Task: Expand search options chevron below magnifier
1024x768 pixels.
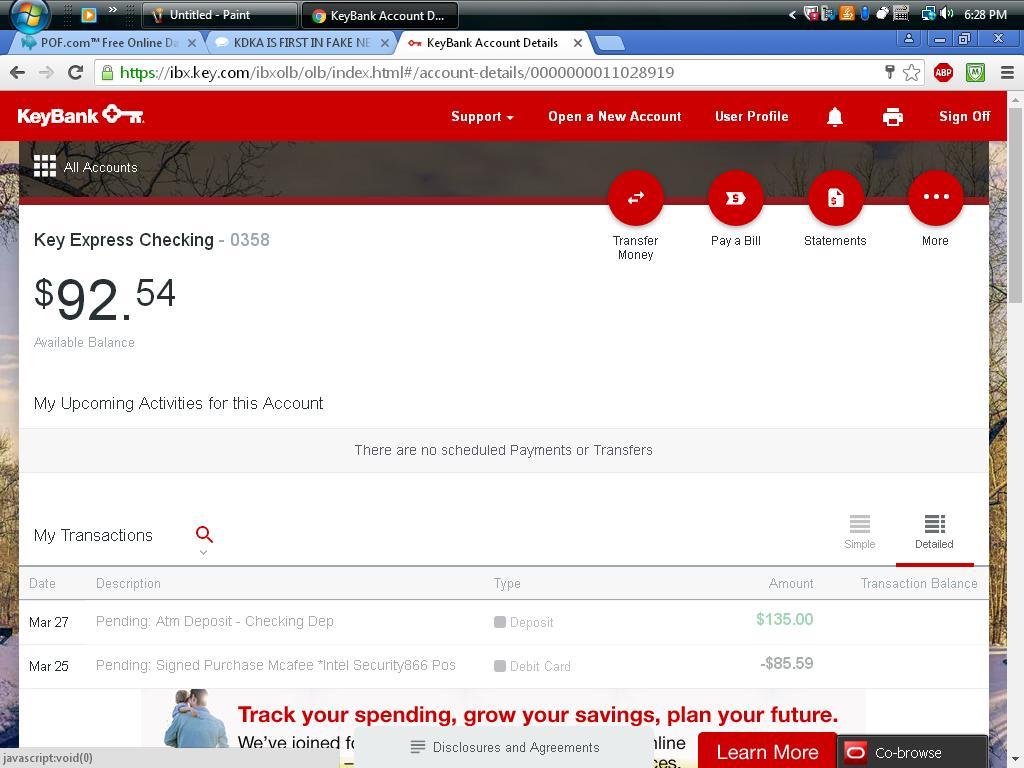Action: pos(203,552)
